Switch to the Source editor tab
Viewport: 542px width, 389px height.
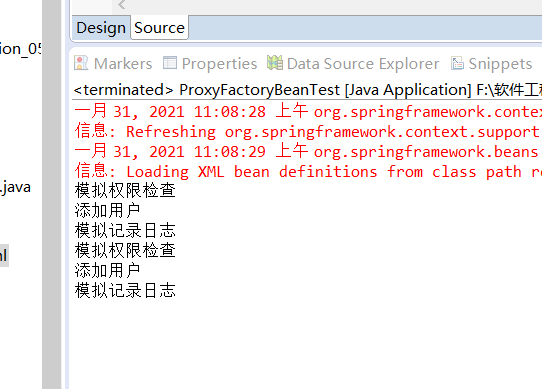pyautogui.click(x=159, y=28)
